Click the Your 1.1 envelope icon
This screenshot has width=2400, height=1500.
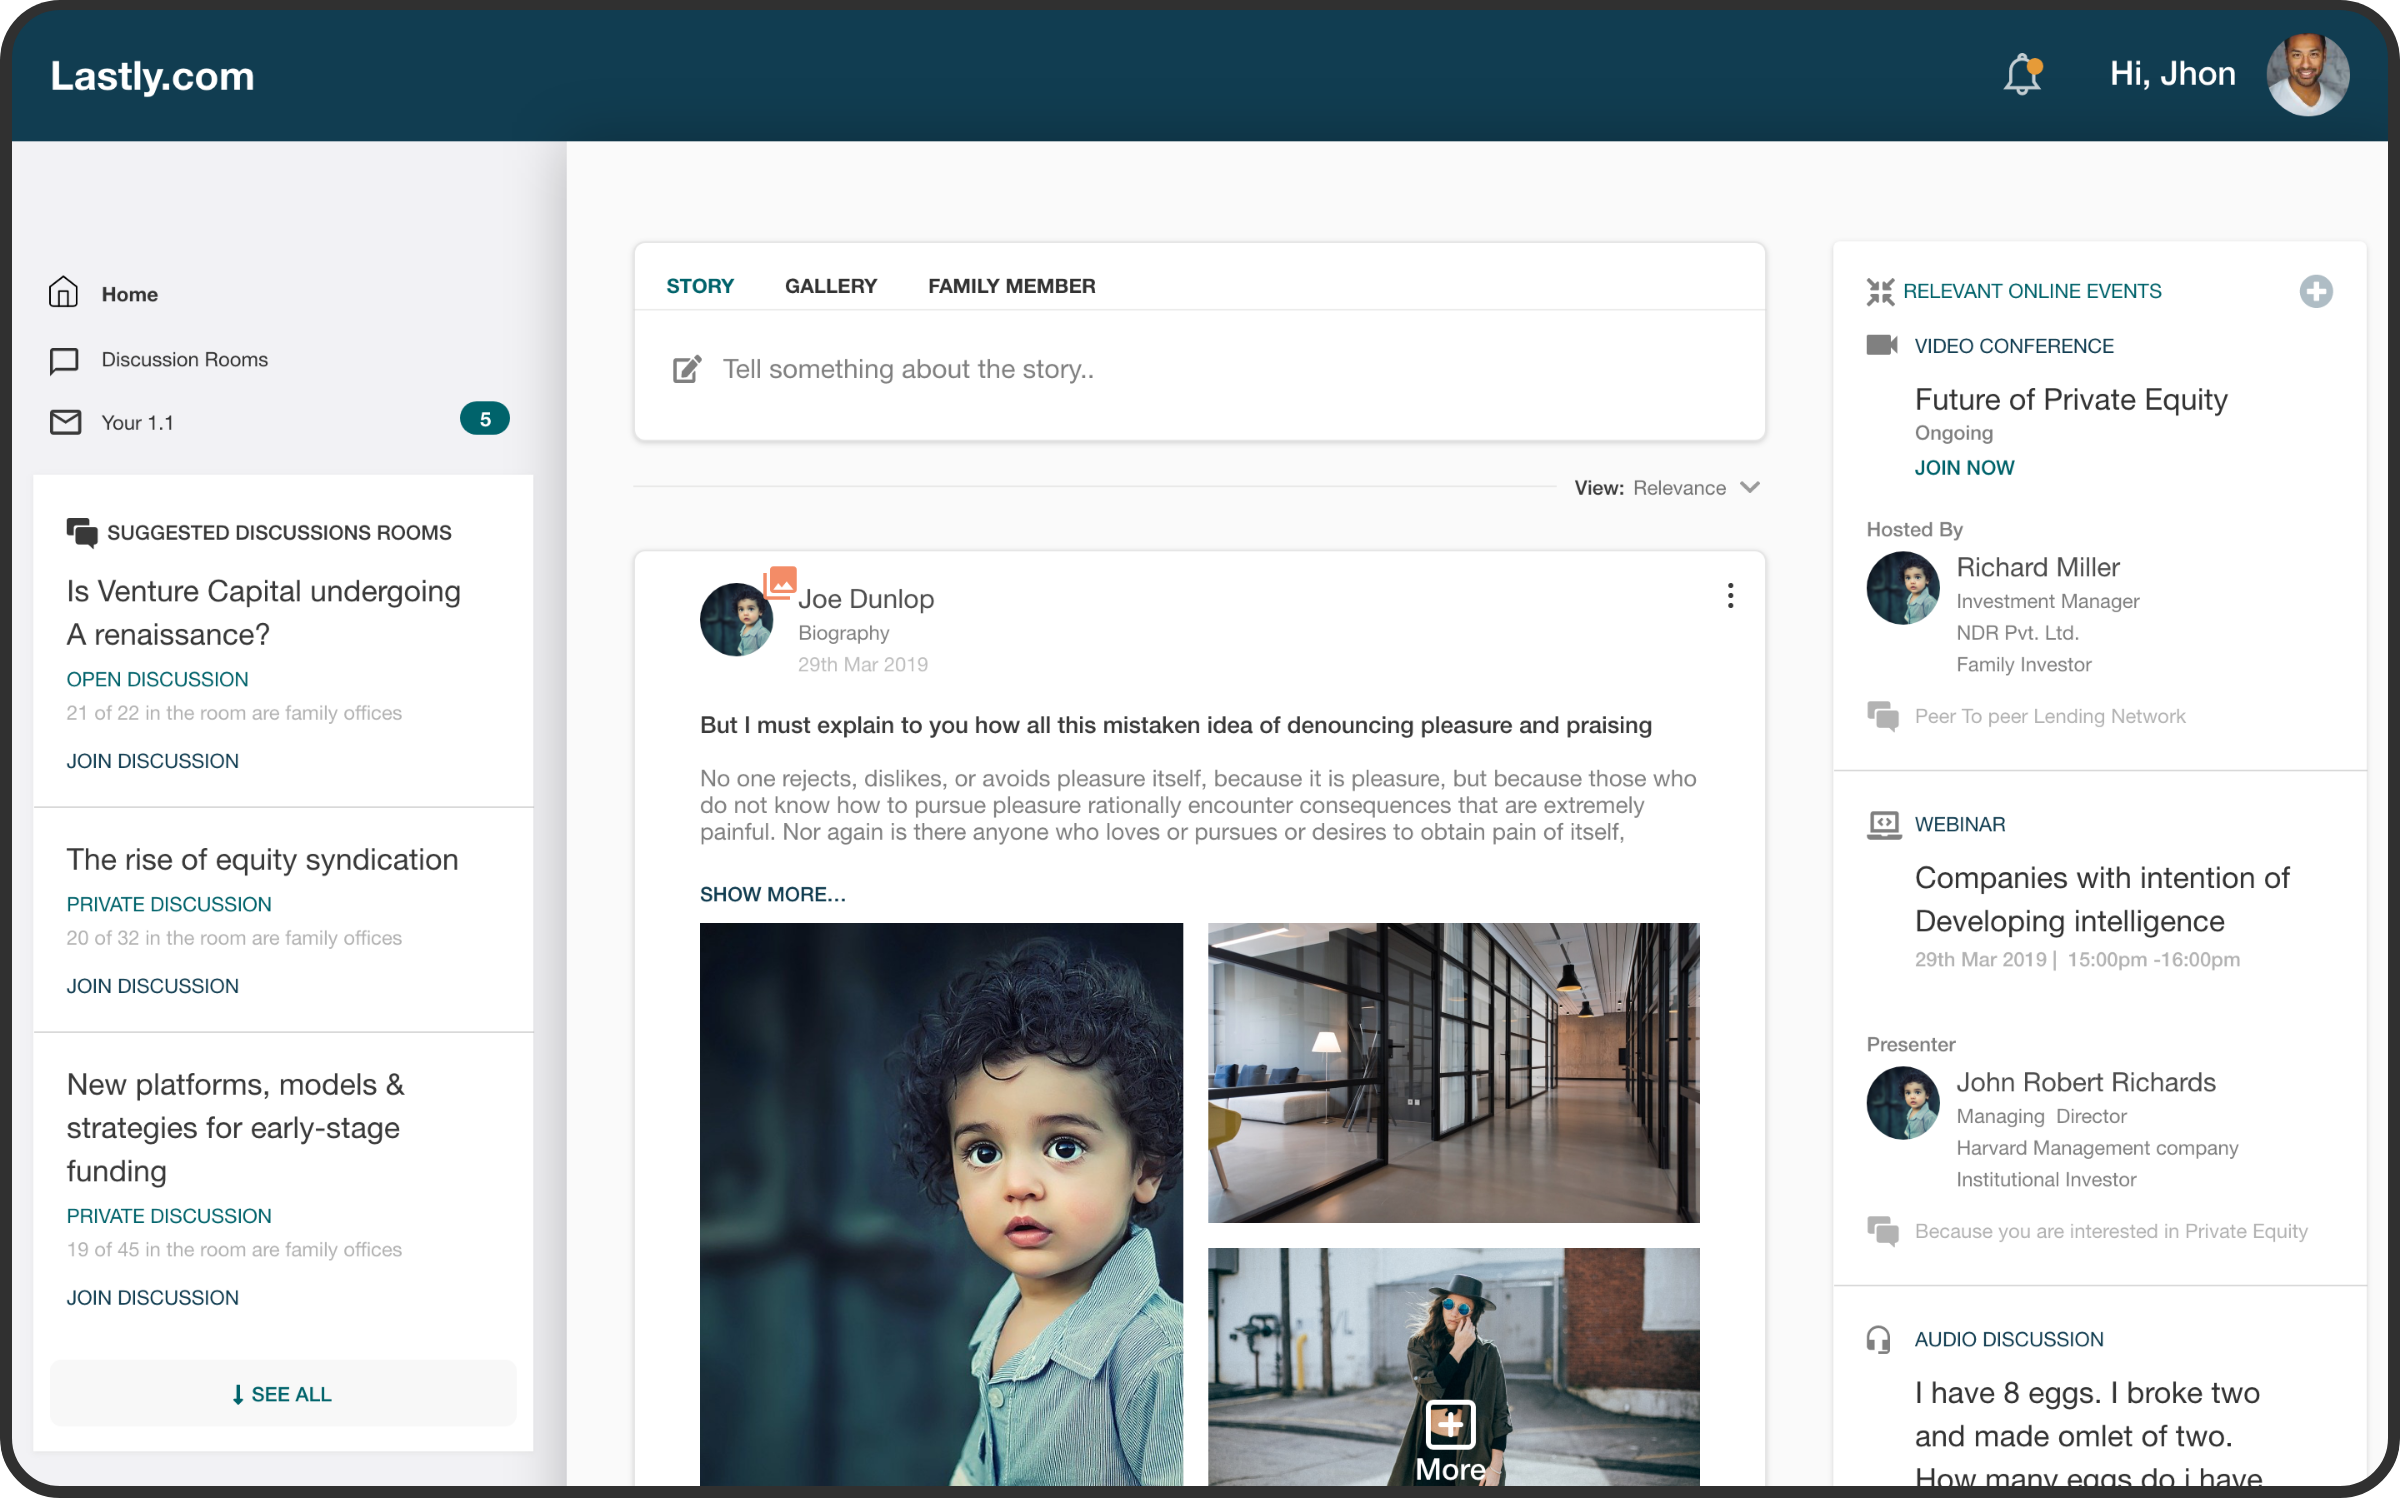coord(66,422)
